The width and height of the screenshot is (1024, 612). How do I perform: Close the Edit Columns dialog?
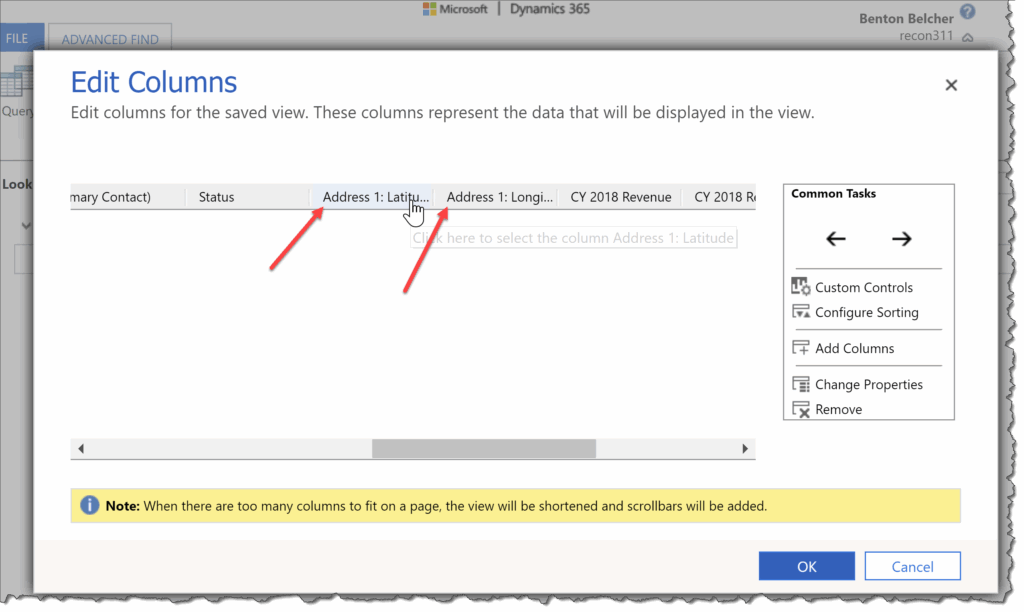pyautogui.click(x=951, y=85)
